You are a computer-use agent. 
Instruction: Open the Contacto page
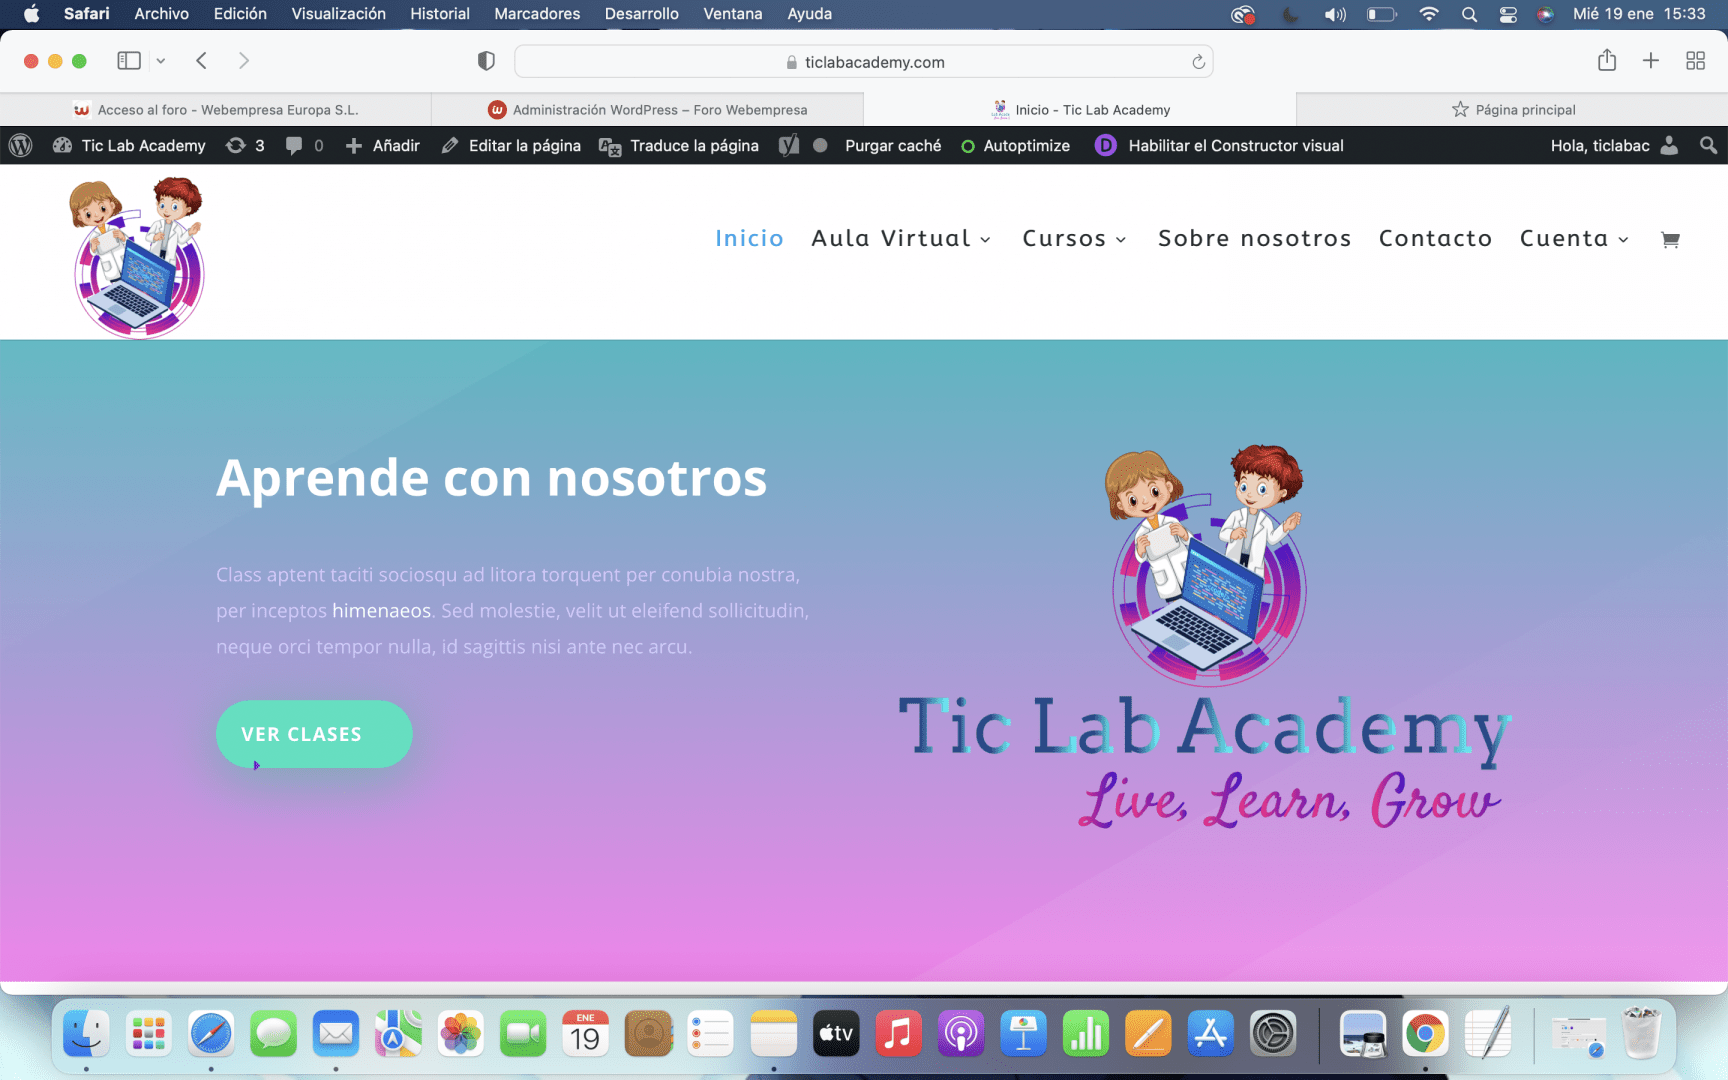pyautogui.click(x=1436, y=238)
